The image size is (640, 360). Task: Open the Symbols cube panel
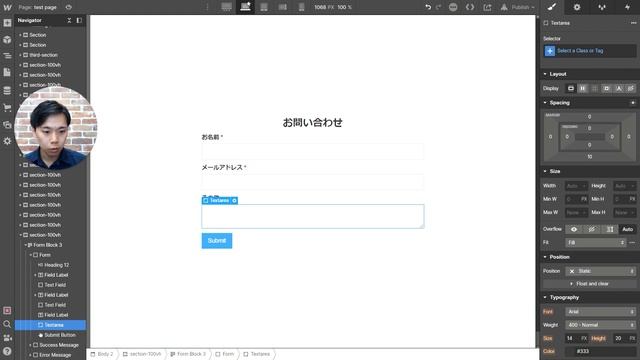point(7,40)
